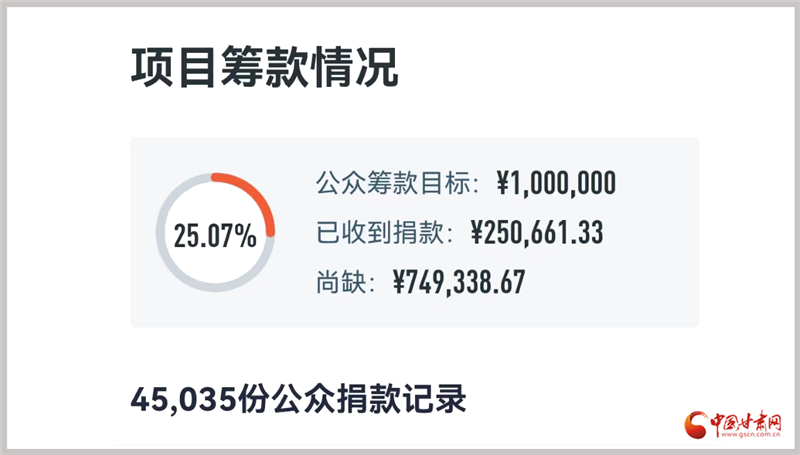Click the 25.07% percentage text
Image resolution: width=800 pixels, height=455 pixels.
tap(215, 236)
